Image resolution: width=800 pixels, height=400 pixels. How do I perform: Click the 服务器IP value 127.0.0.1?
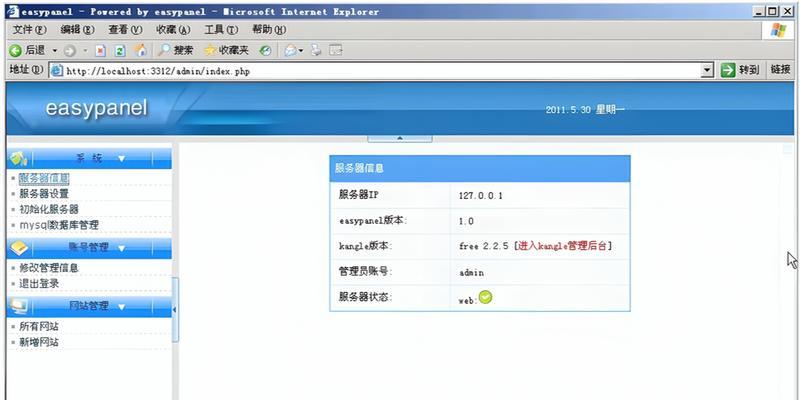point(481,195)
